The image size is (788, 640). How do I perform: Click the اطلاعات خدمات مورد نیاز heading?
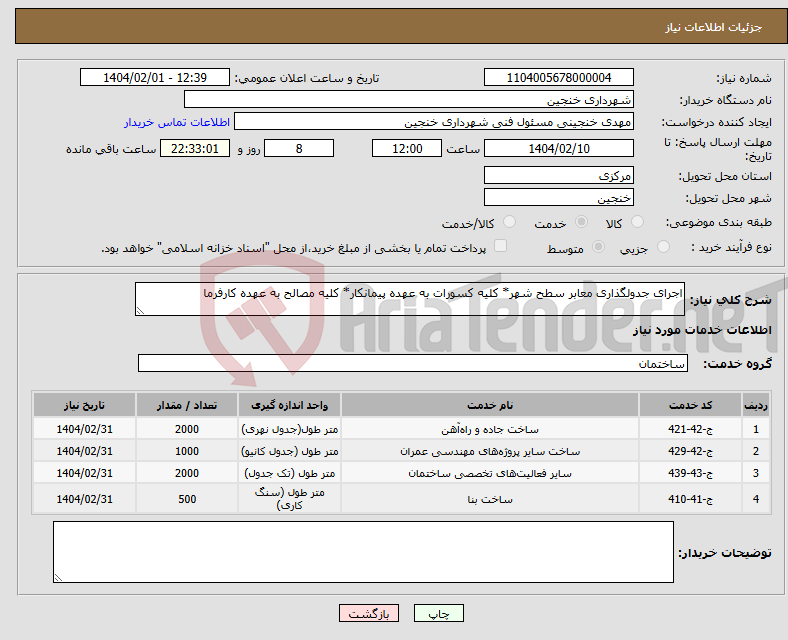702,330
